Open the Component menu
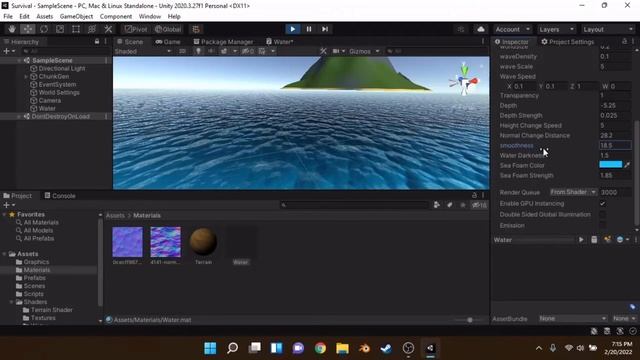 [116, 16]
